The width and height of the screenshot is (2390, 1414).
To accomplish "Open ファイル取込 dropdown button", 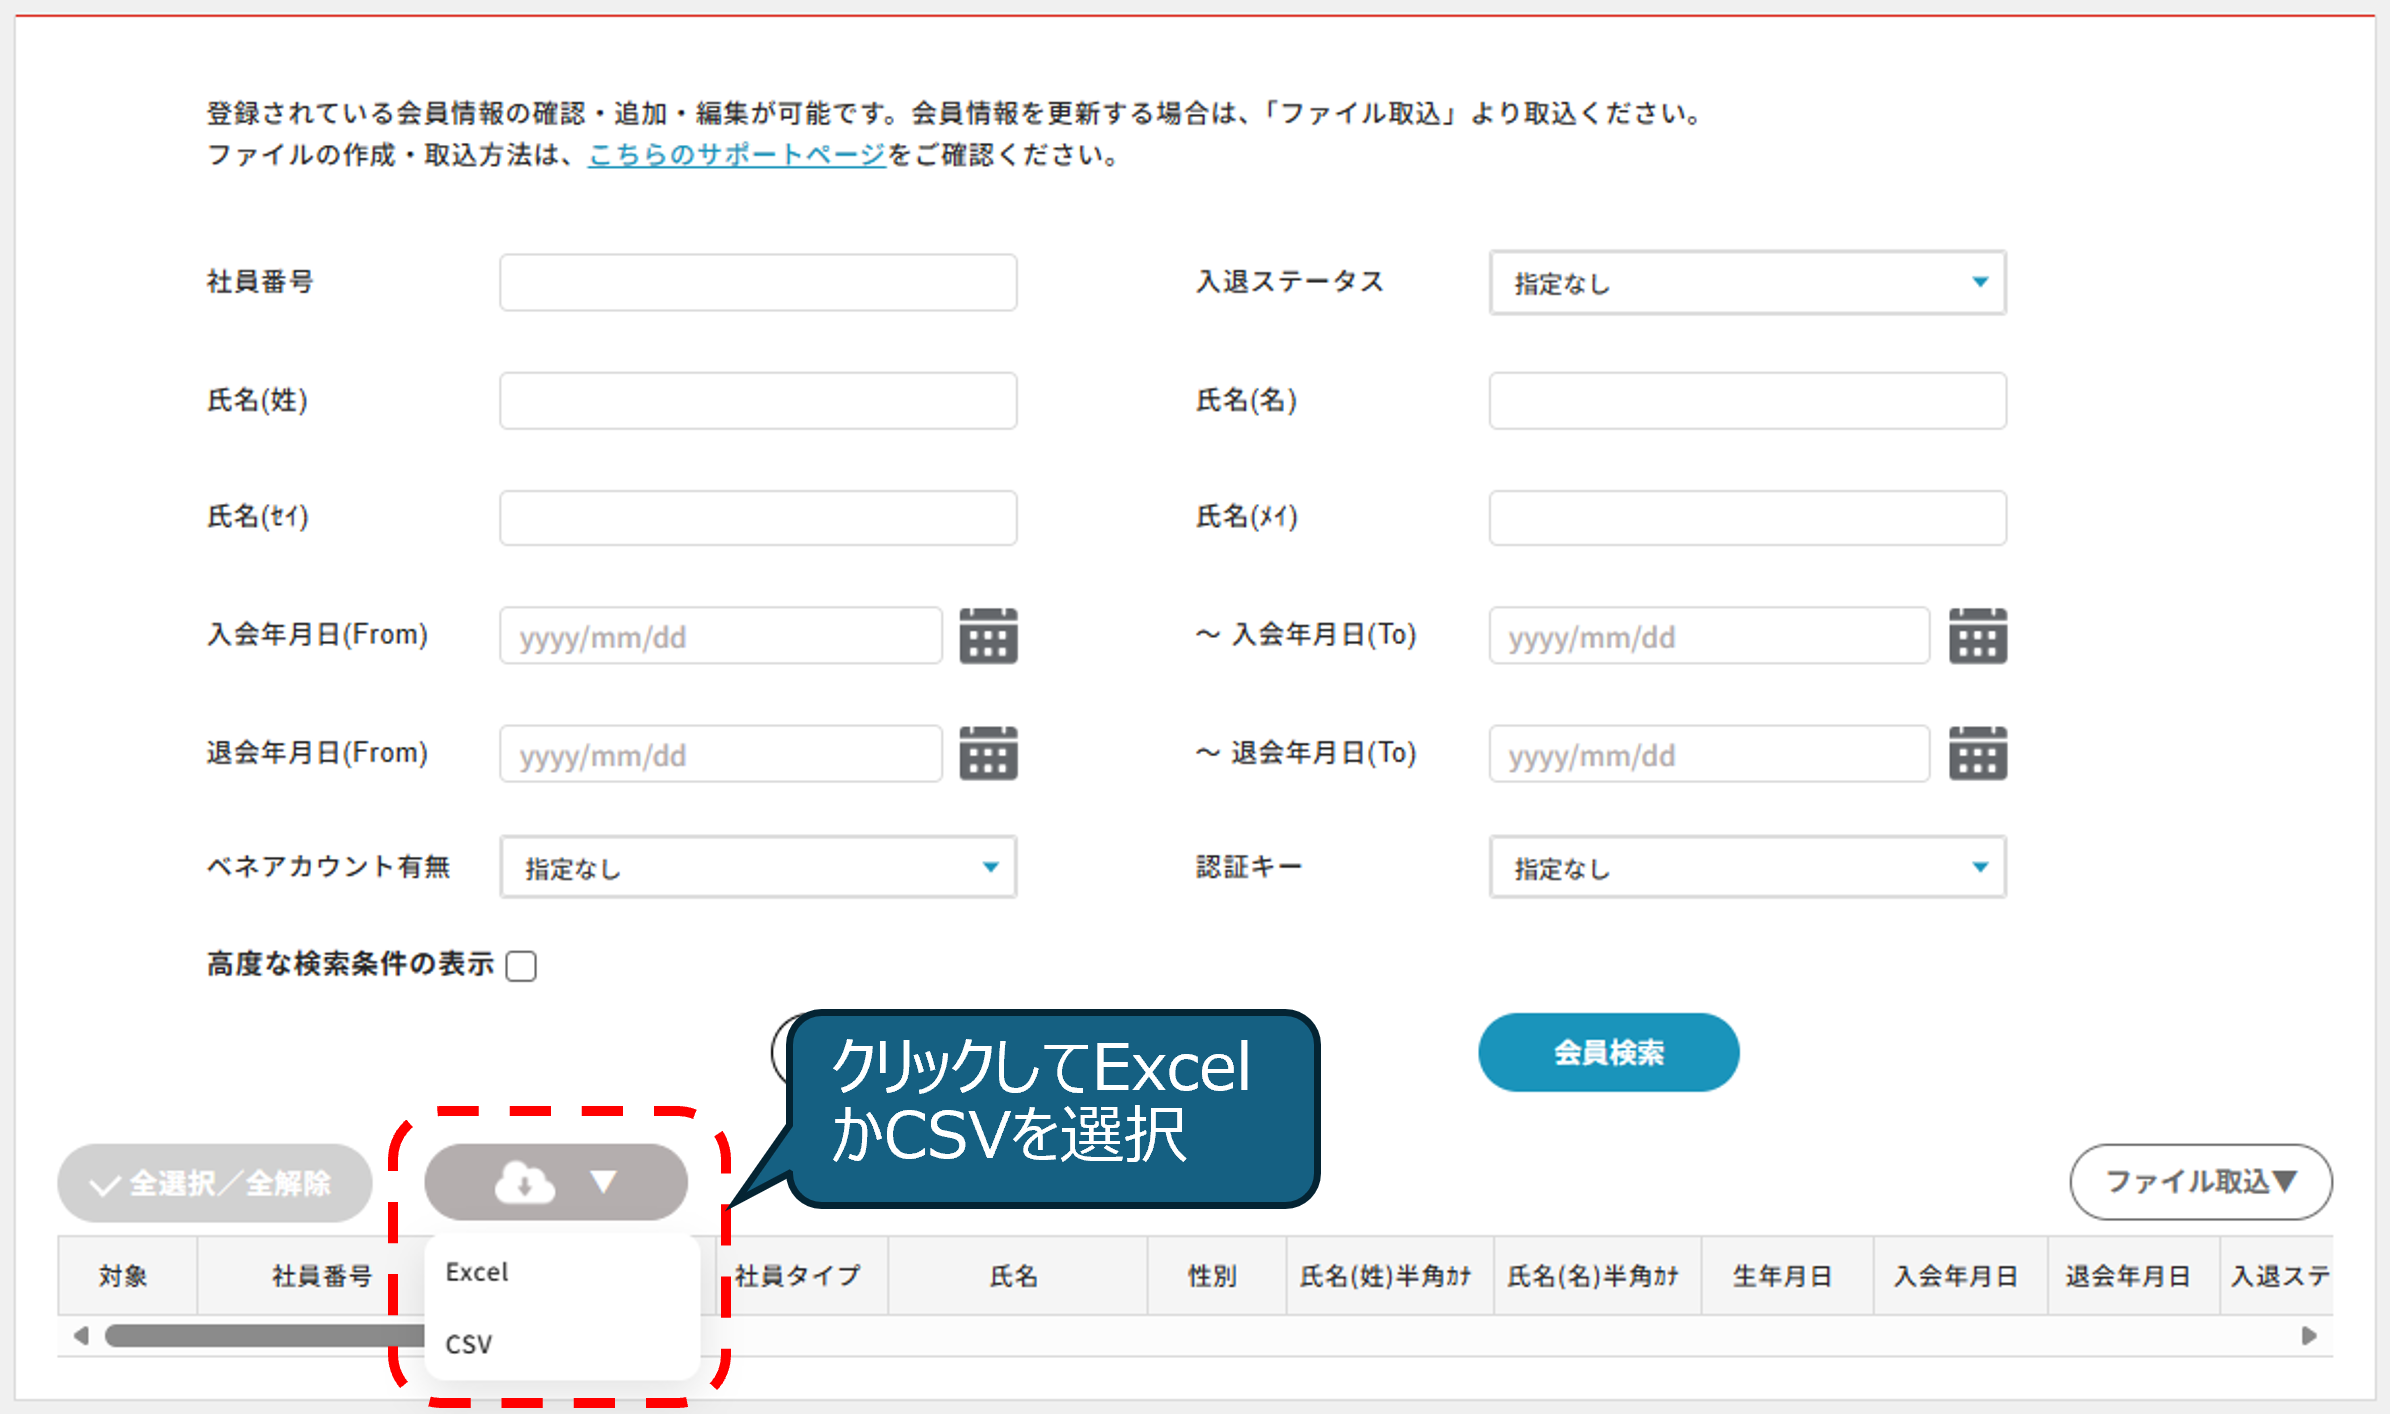I will point(2200,1182).
